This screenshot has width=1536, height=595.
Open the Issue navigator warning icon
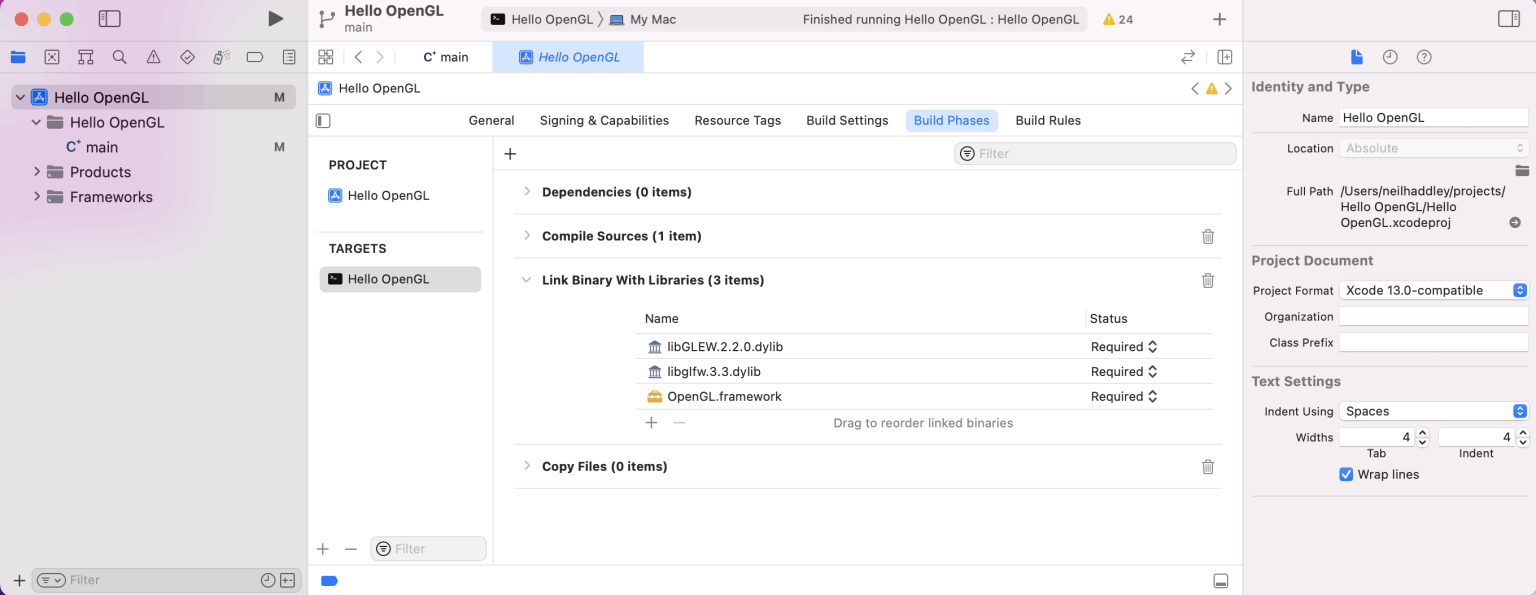(x=153, y=57)
